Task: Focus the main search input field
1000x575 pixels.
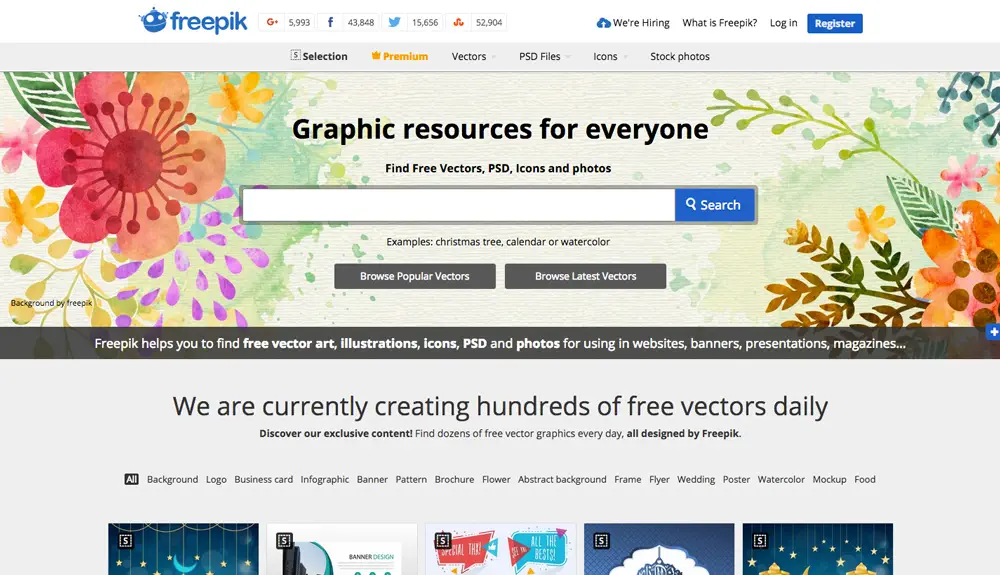Action: 459,205
